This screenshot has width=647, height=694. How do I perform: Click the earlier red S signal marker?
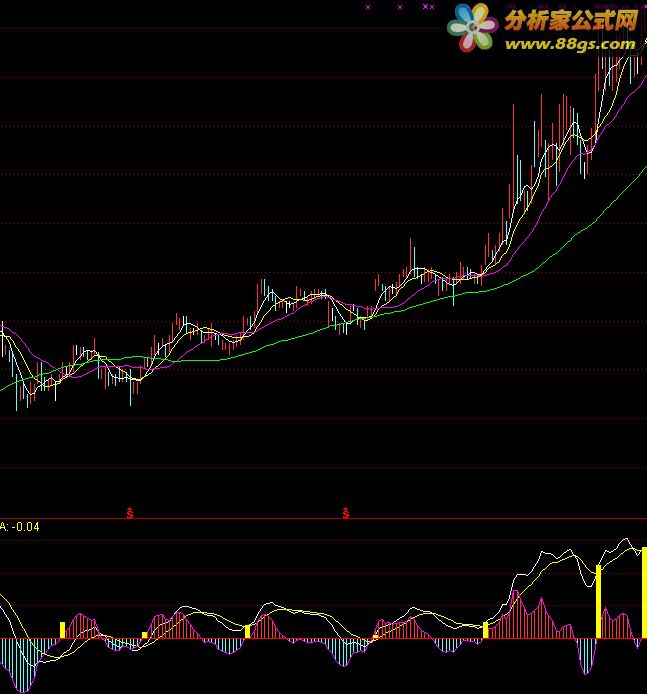130,513
